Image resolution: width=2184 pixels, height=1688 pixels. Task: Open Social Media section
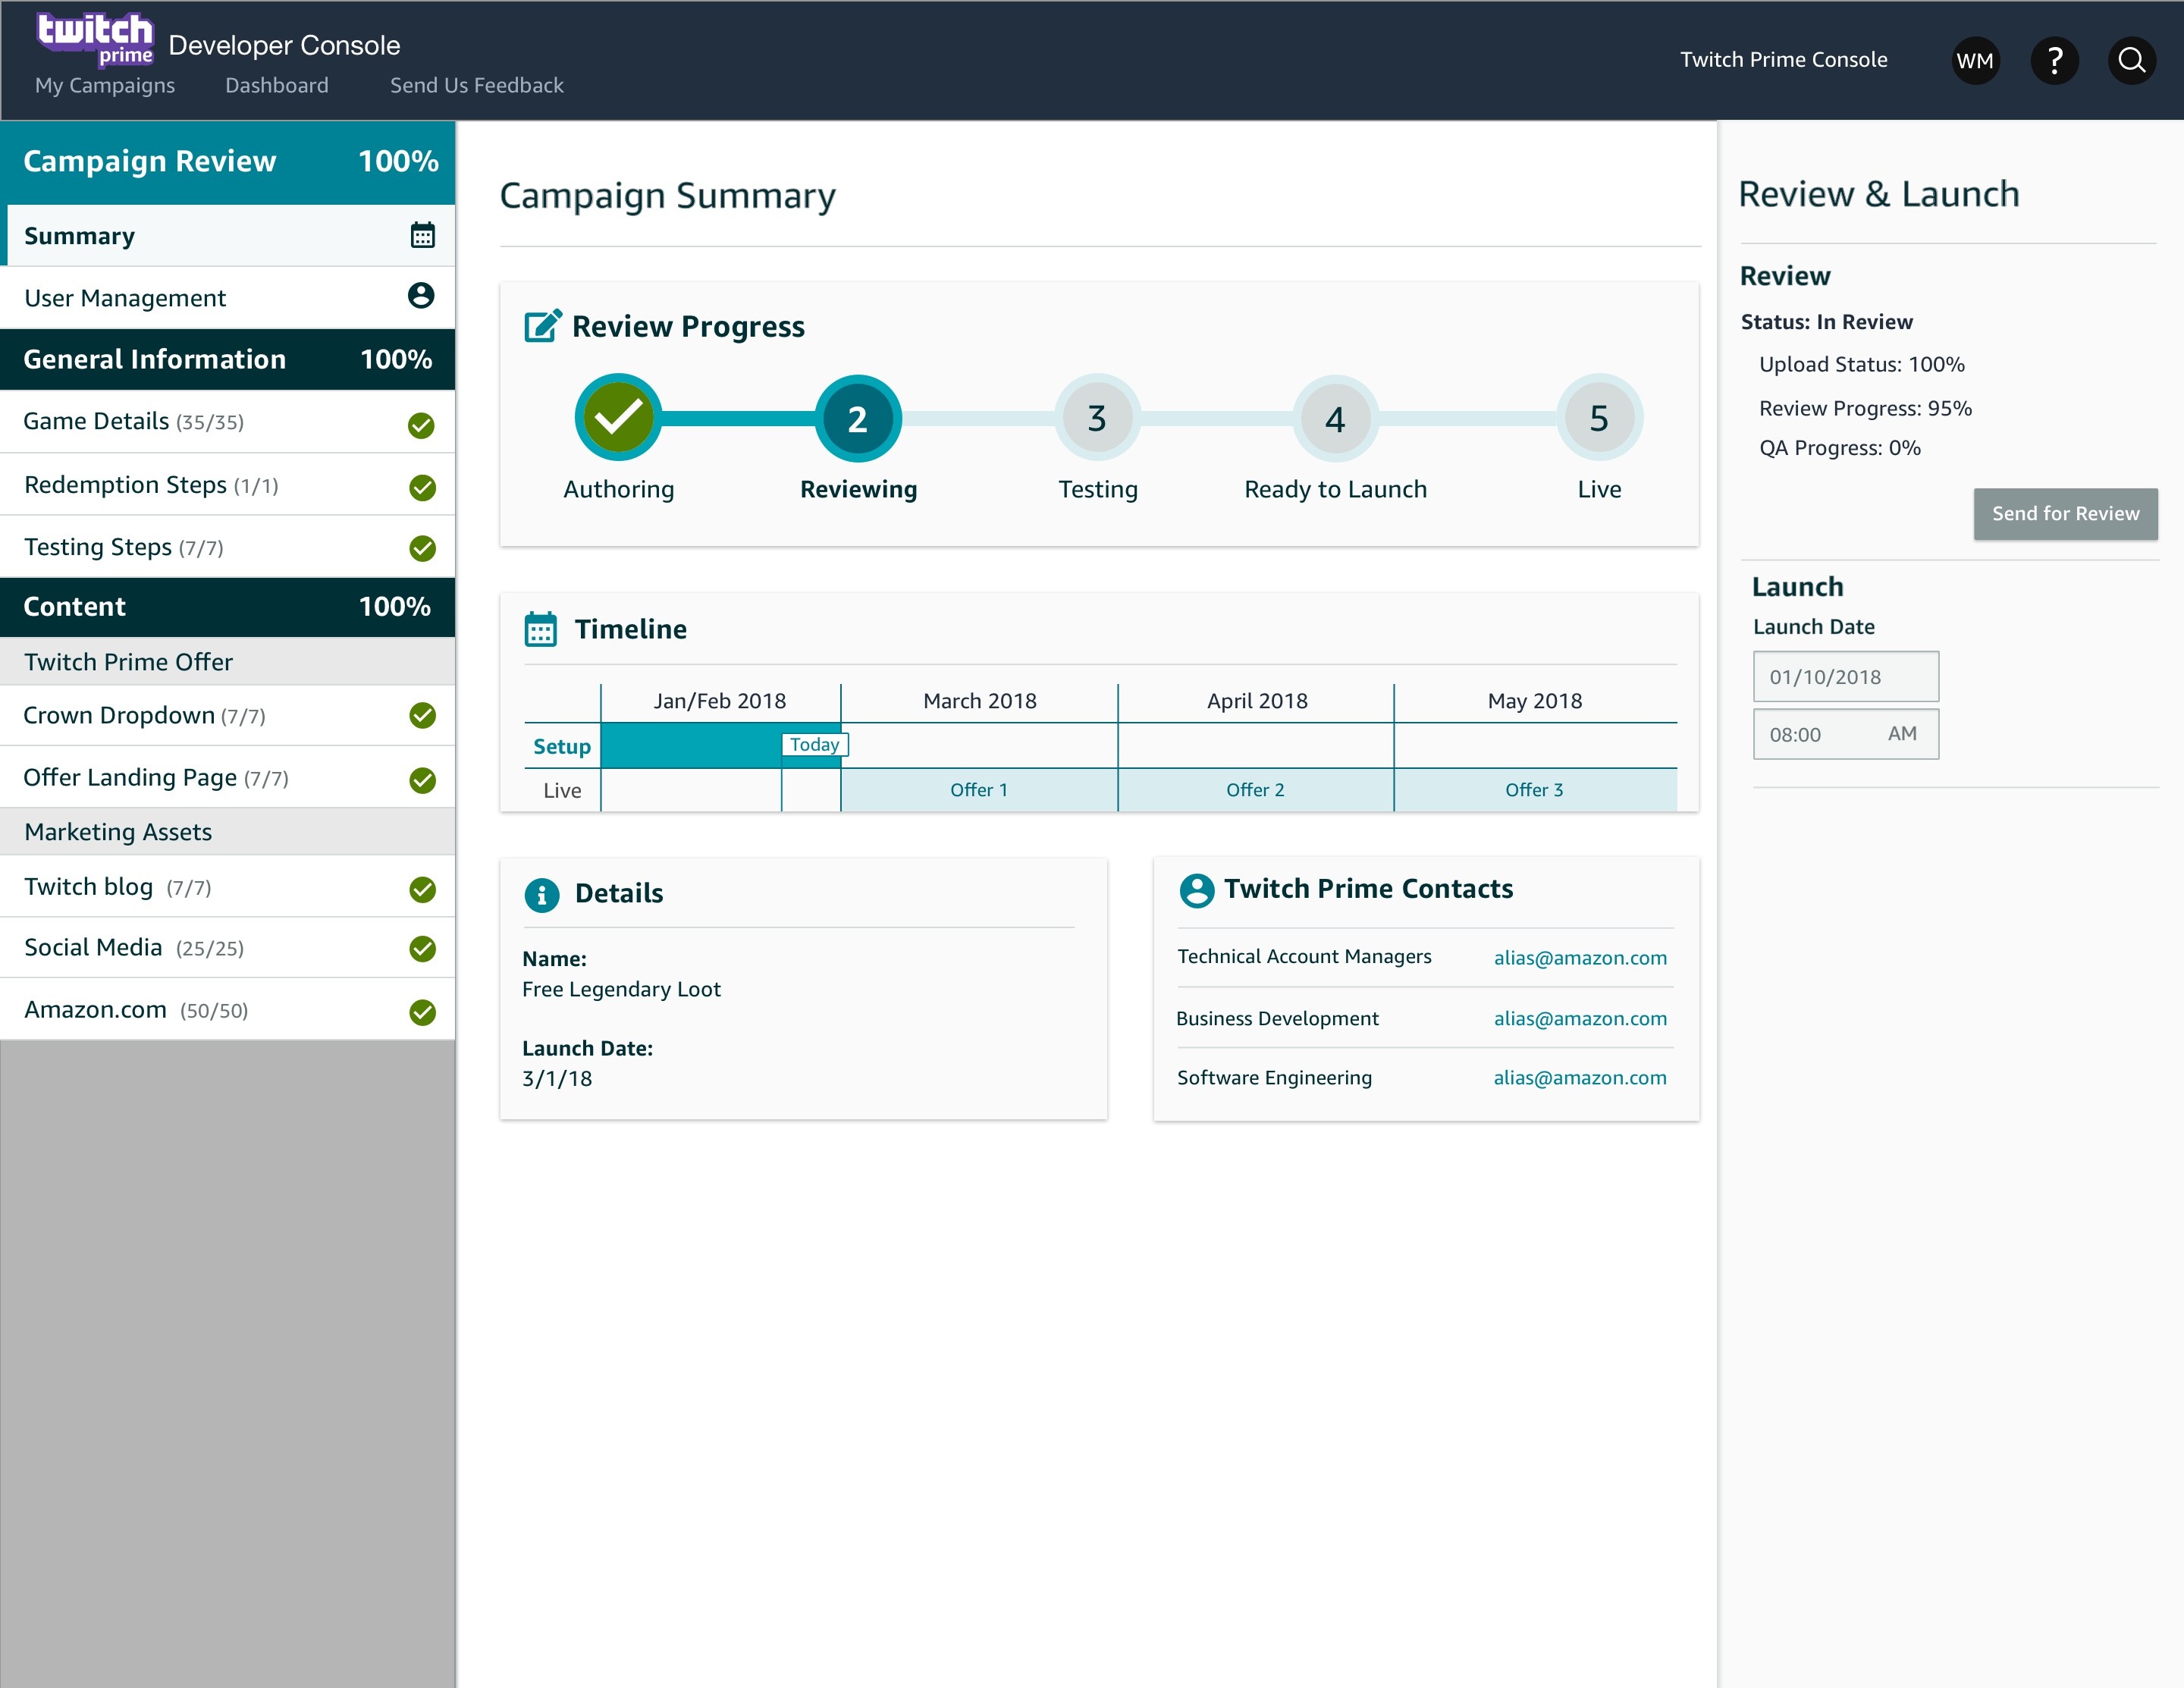(228, 948)
